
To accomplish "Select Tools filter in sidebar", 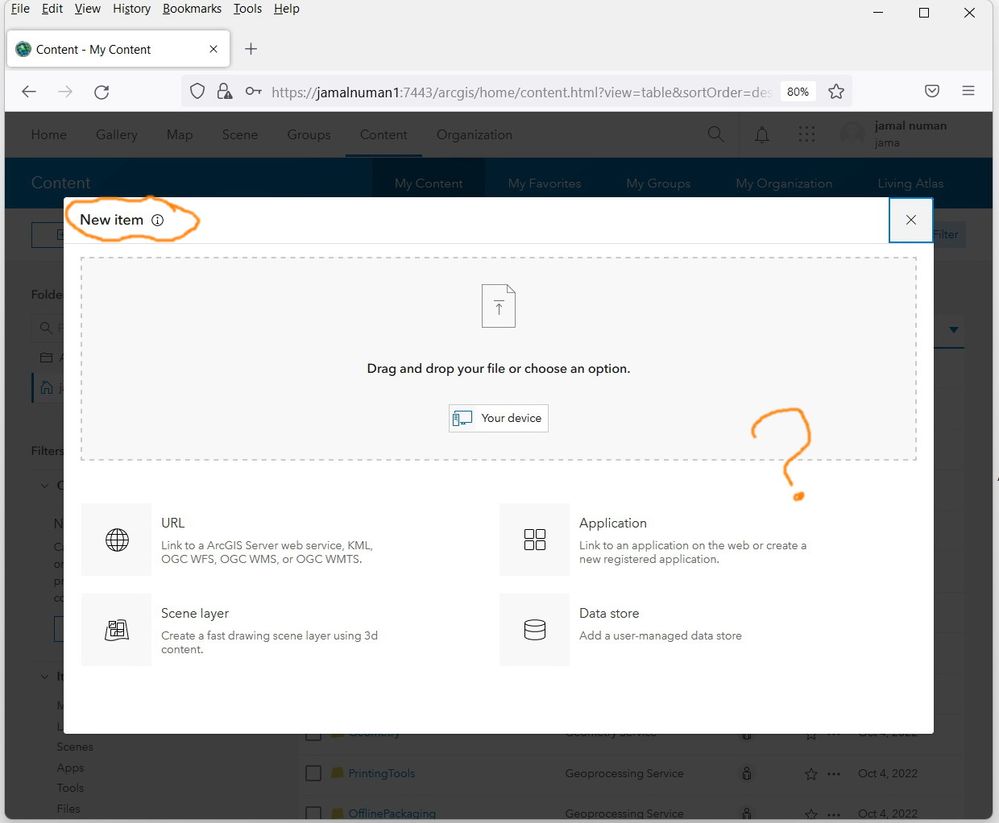I will (x=70, y=788).
